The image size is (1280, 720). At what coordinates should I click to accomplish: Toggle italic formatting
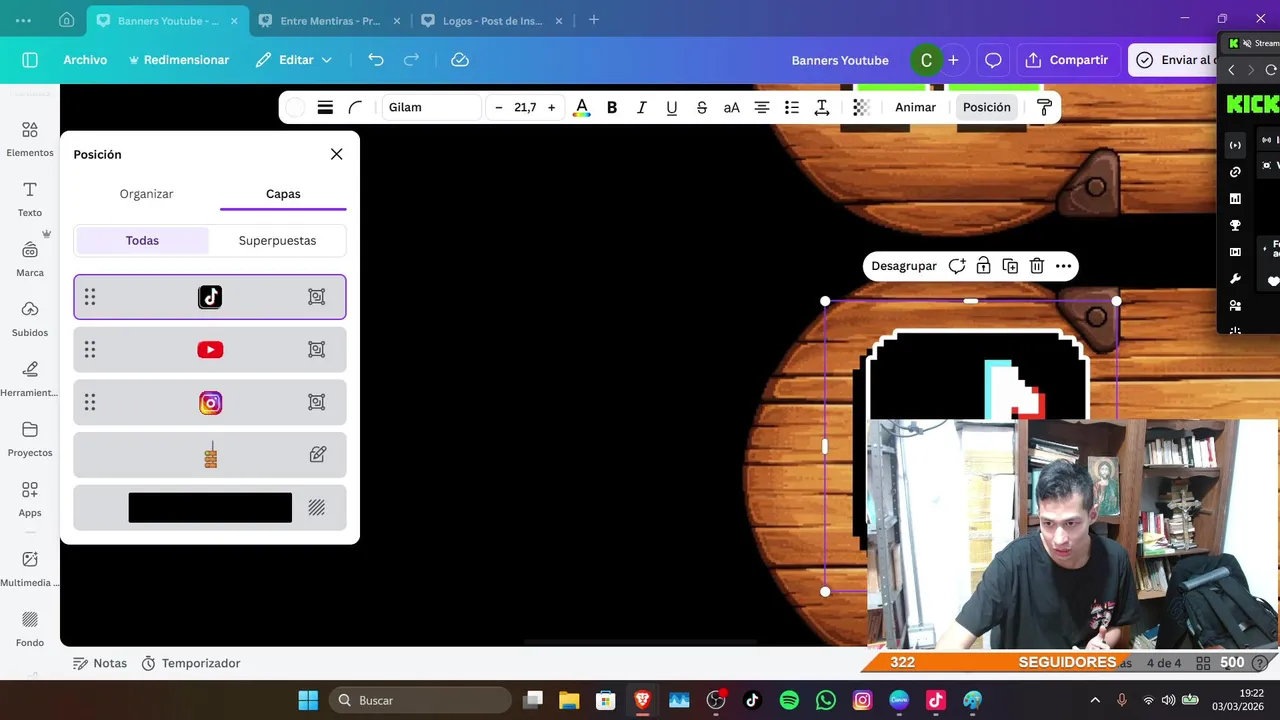click(642, 107)
